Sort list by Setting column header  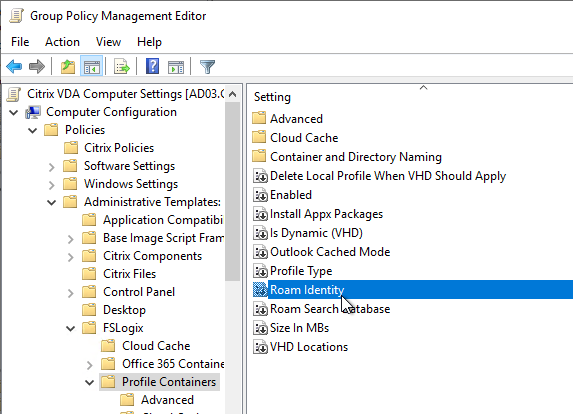[x=272, y=97]
